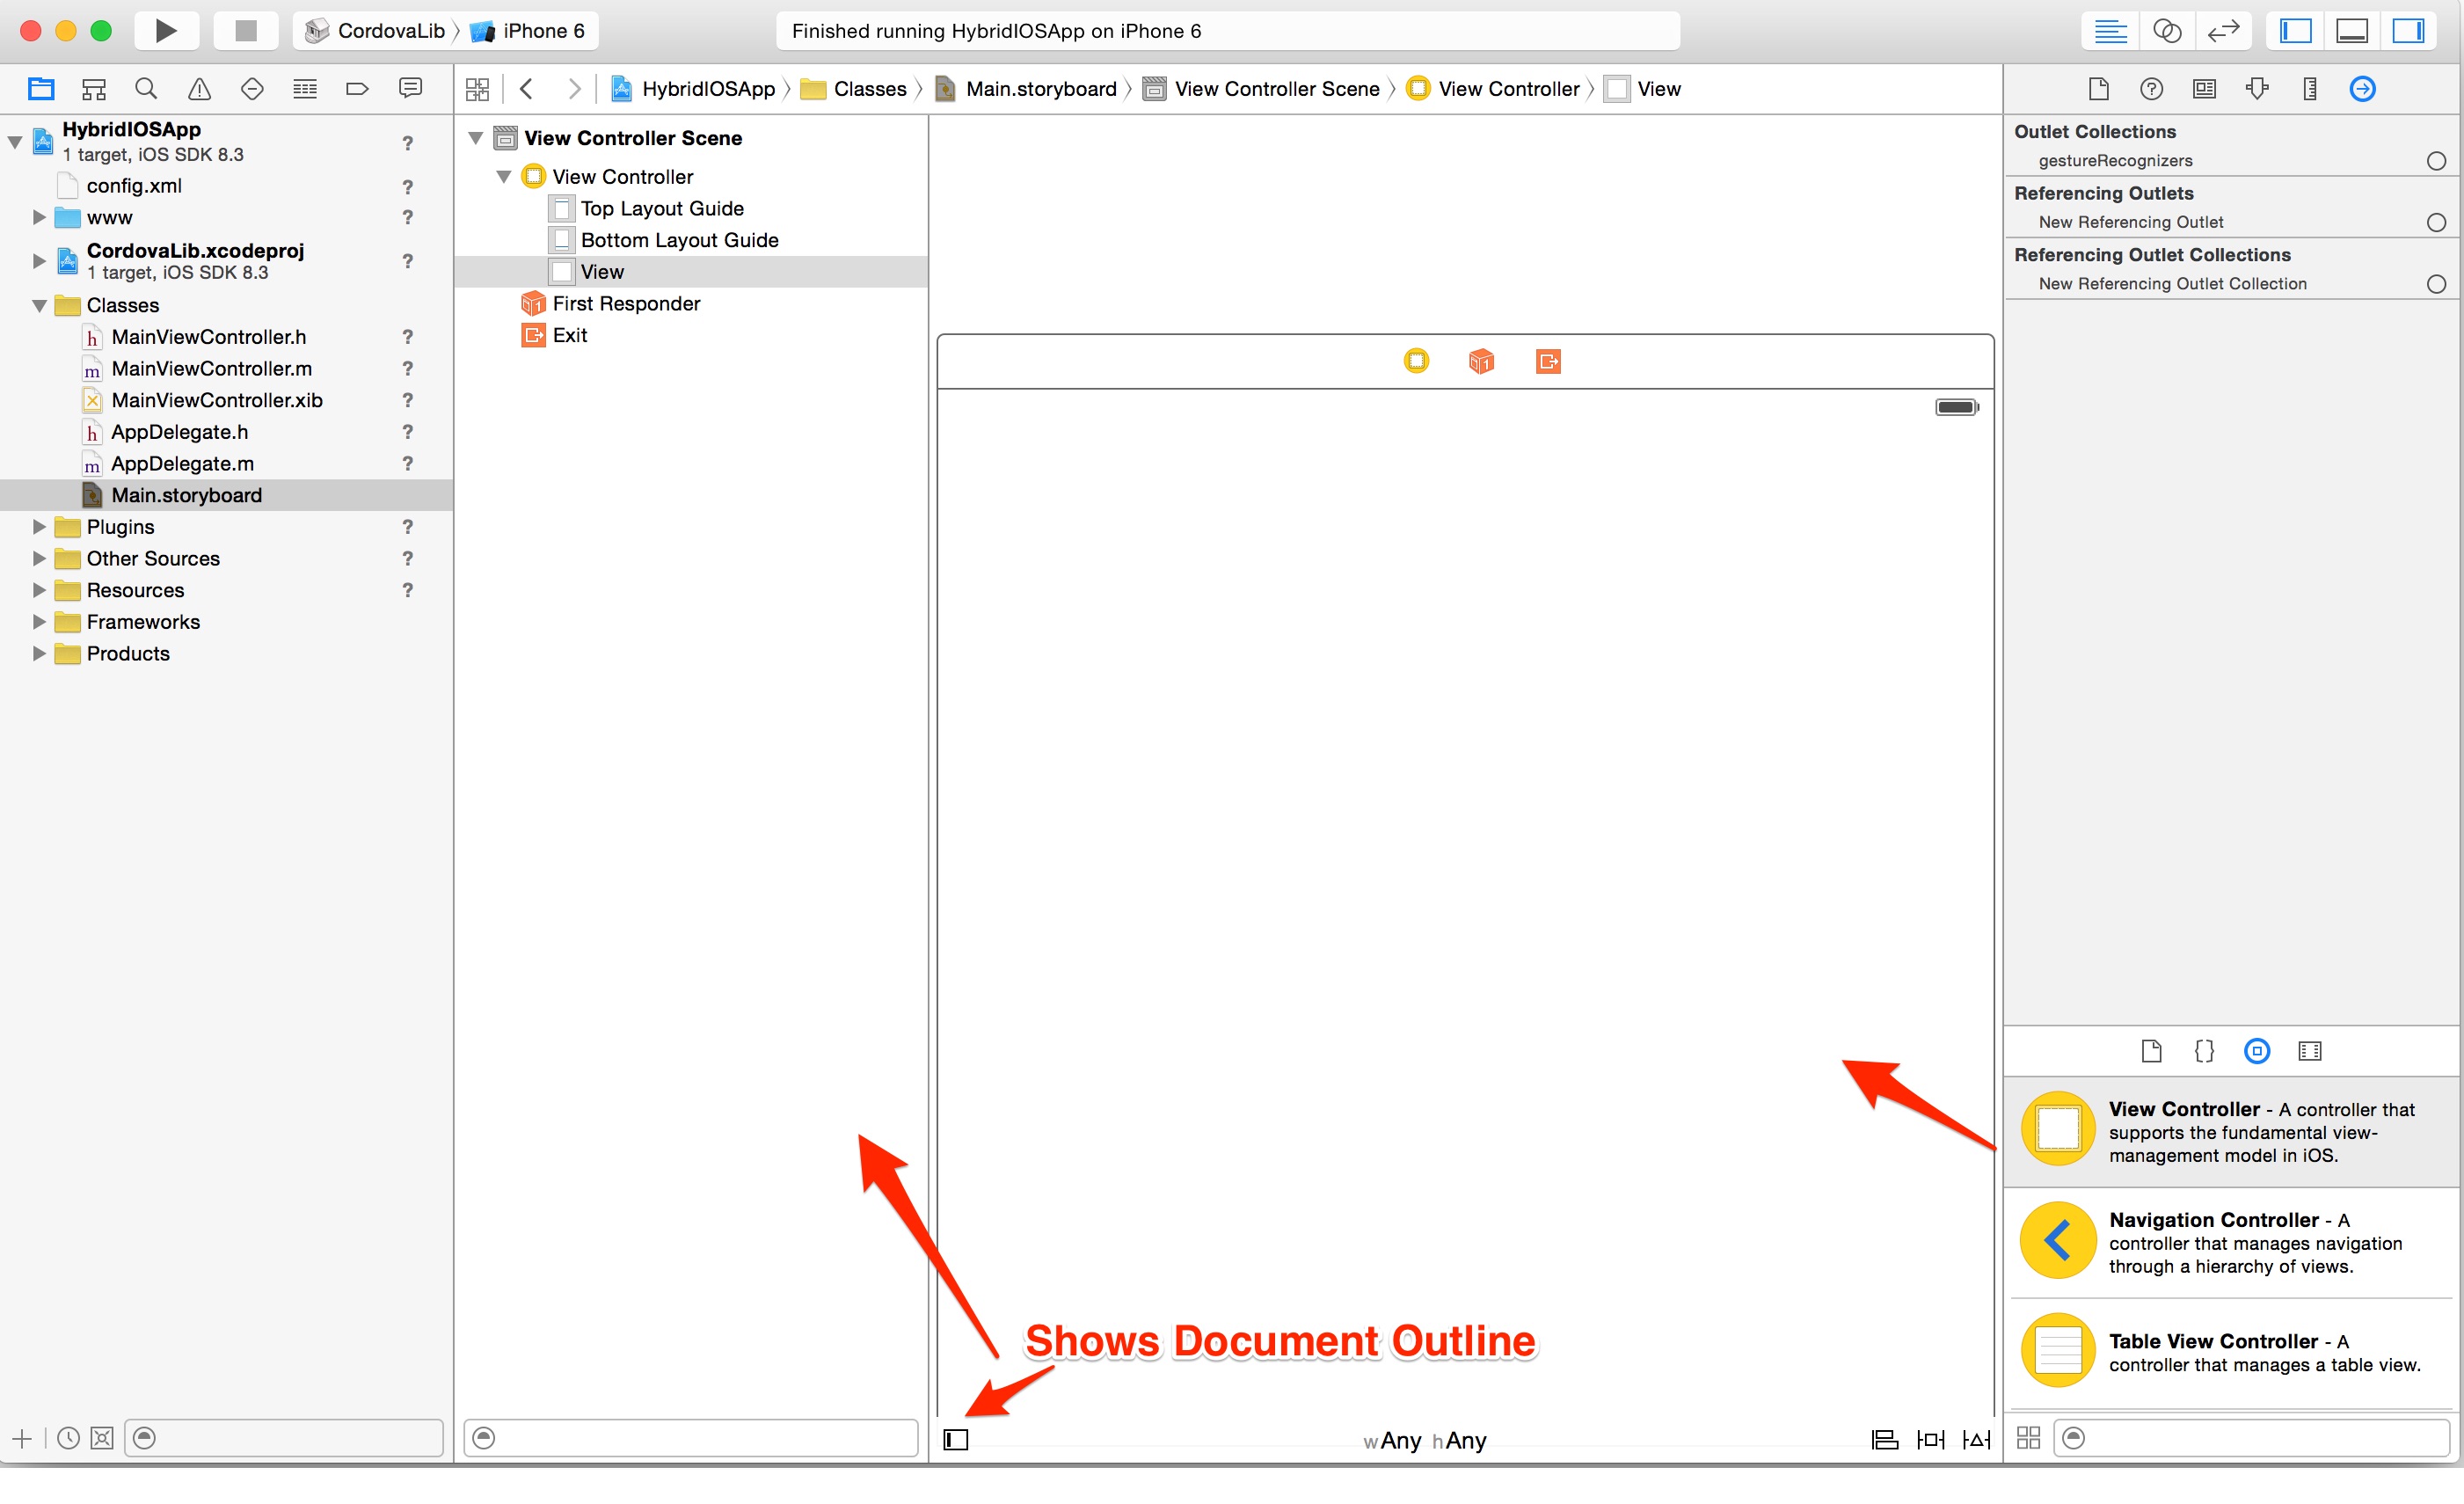Click gestureRecognizers outlet connection circle
The width and height of the screenshot is (2464, 1504).
2436,161
